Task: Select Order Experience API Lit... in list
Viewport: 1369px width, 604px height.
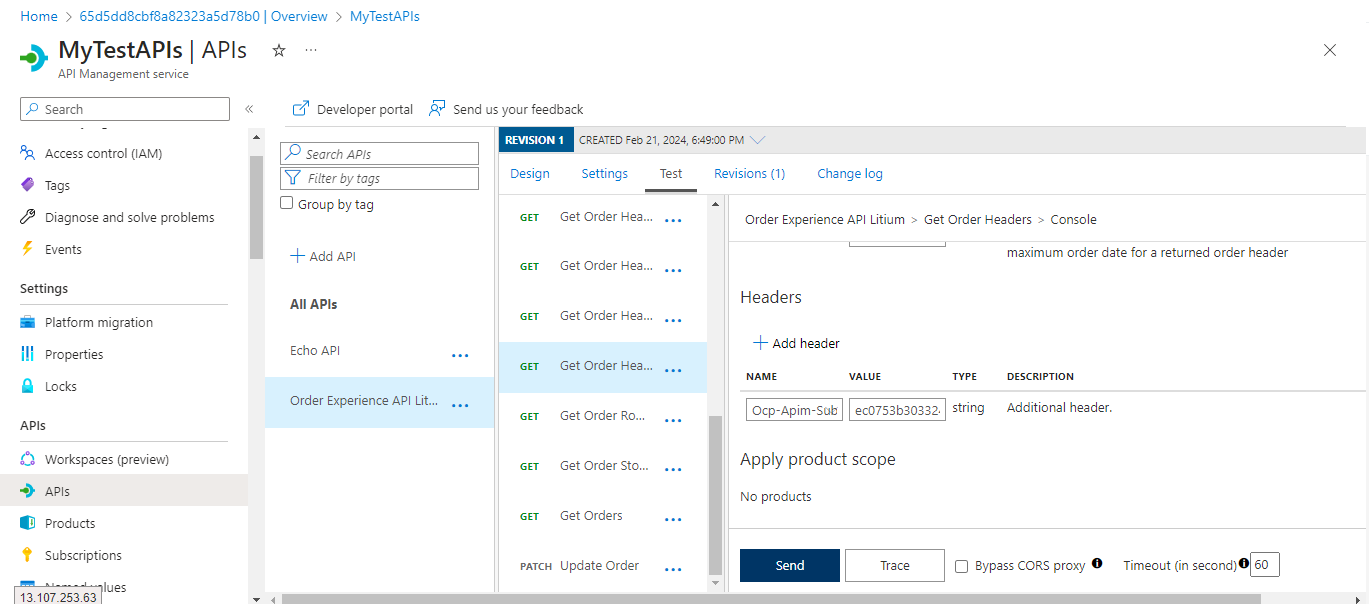Action: (x=364, y=401)
